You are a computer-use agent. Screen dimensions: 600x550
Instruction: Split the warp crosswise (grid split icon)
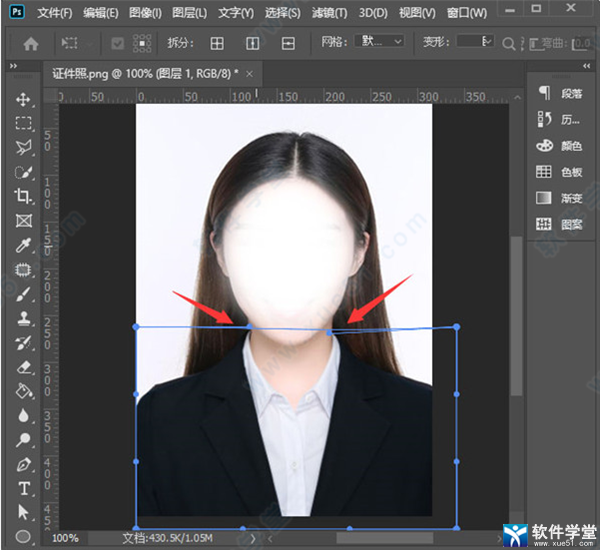(x=217, y=44)
